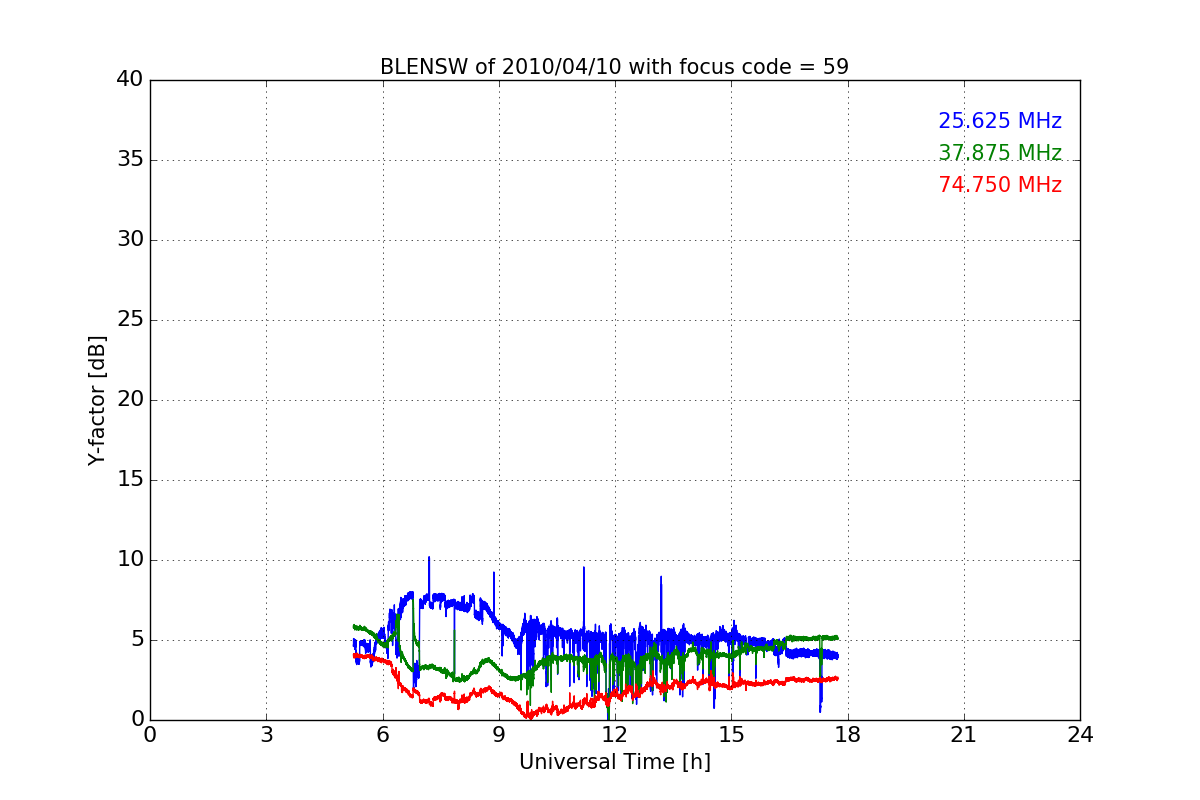Click the plot title BLENSW of 2010/04/10
The width and height of the screenshot is (1200, 800).
pyautogui.click(x=614, y=67)
